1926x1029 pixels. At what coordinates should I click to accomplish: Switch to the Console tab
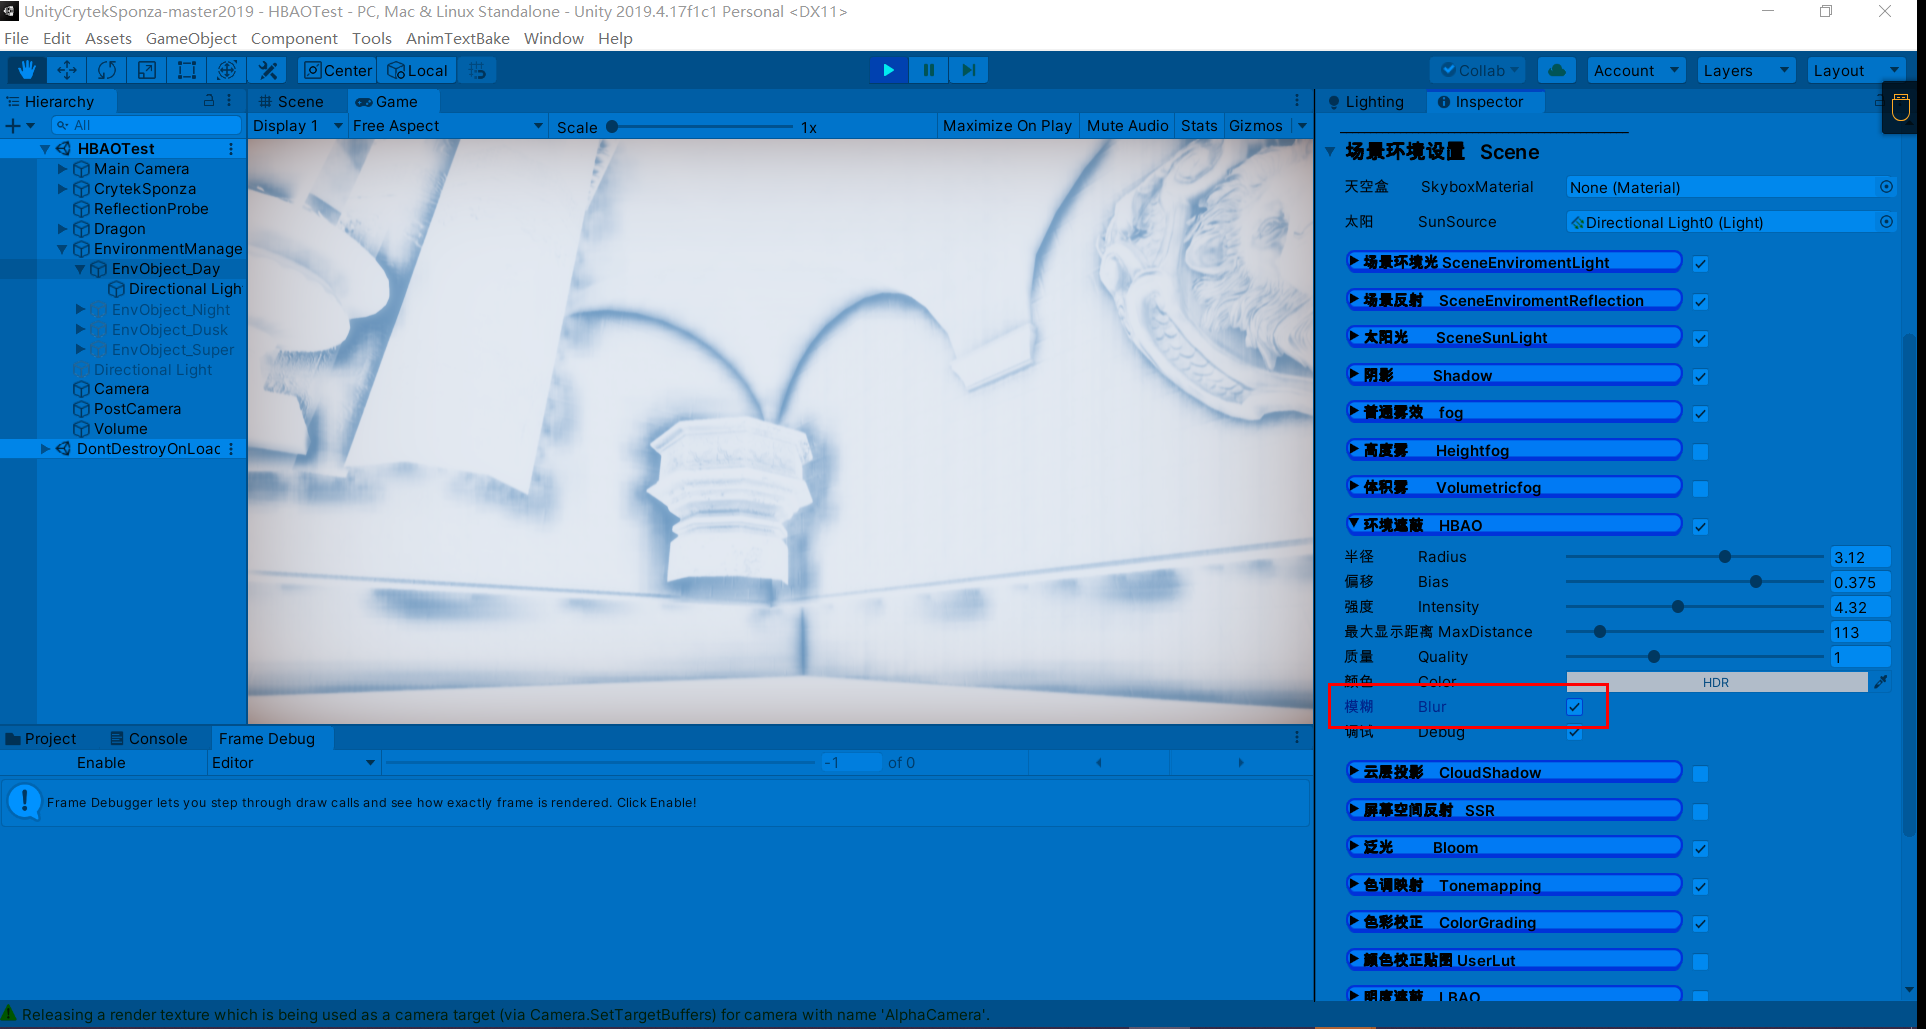pos(149,739)
